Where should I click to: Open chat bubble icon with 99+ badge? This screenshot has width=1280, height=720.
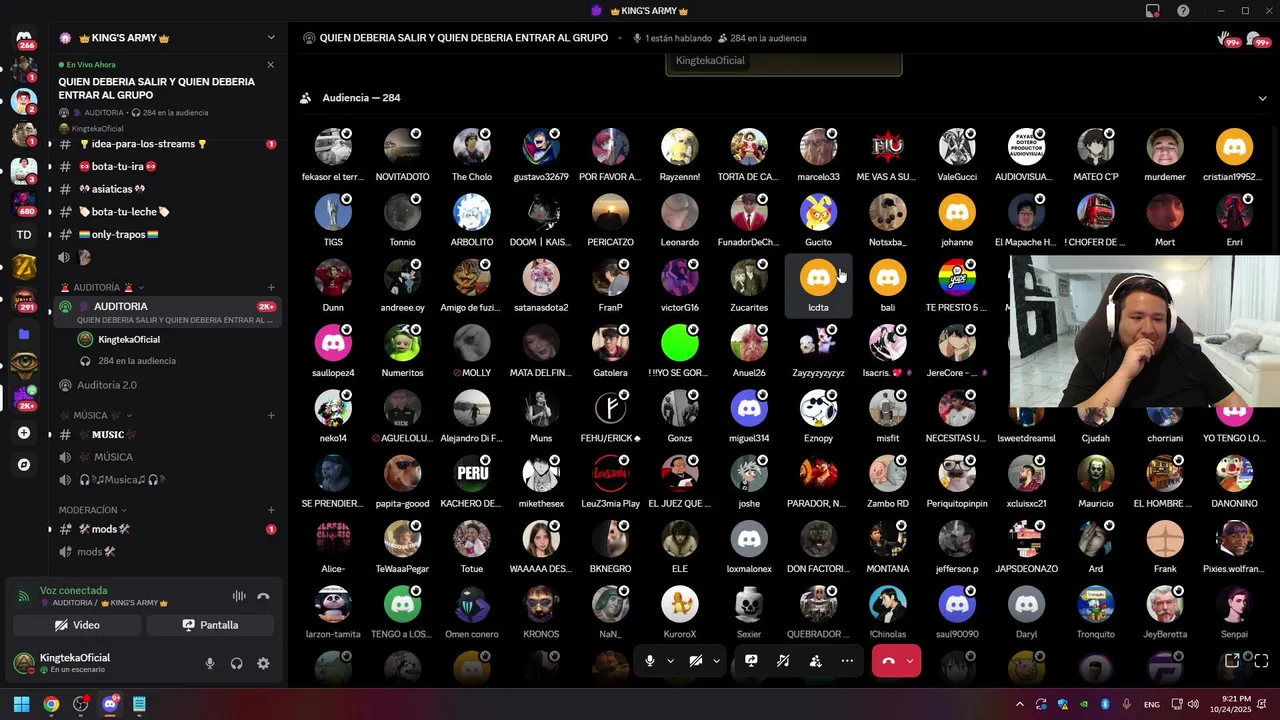tap(1258, 39)
